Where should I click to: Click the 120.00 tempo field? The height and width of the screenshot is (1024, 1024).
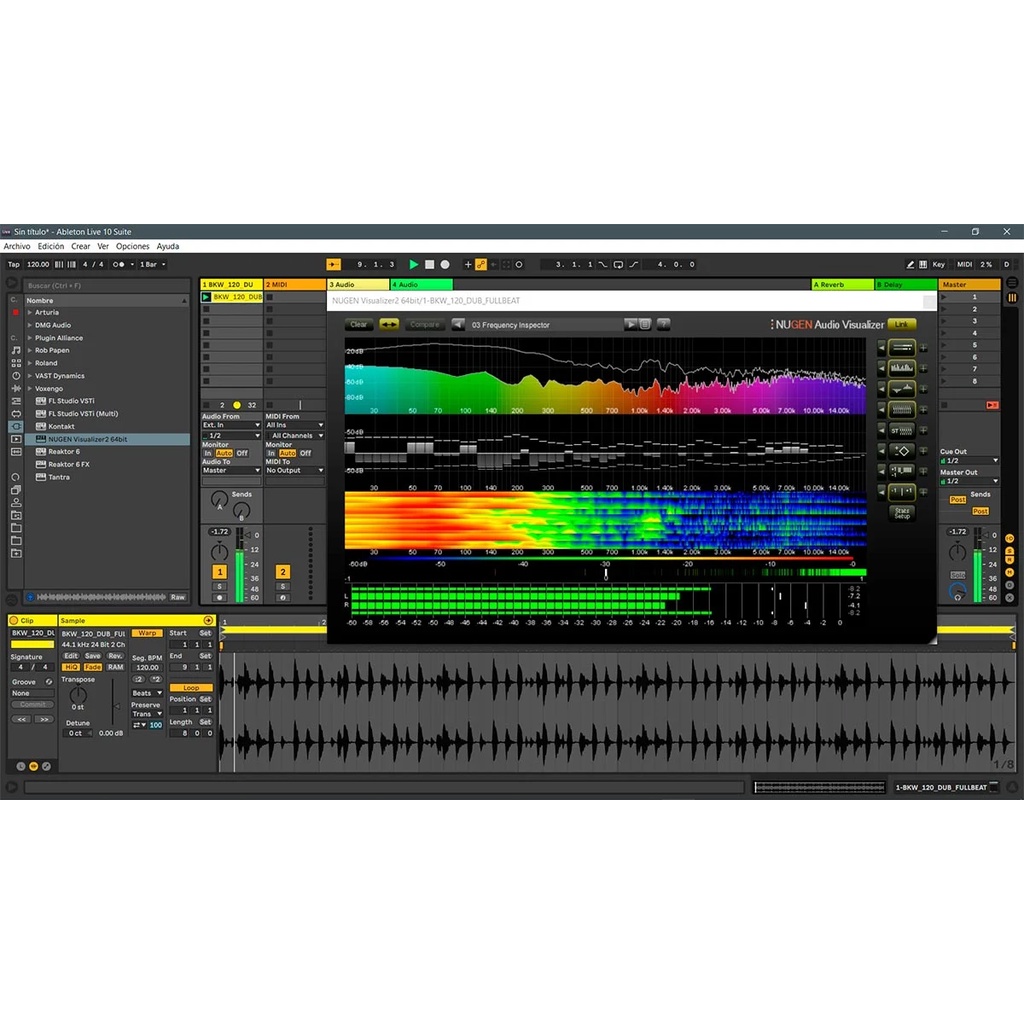tap(38, 264)
